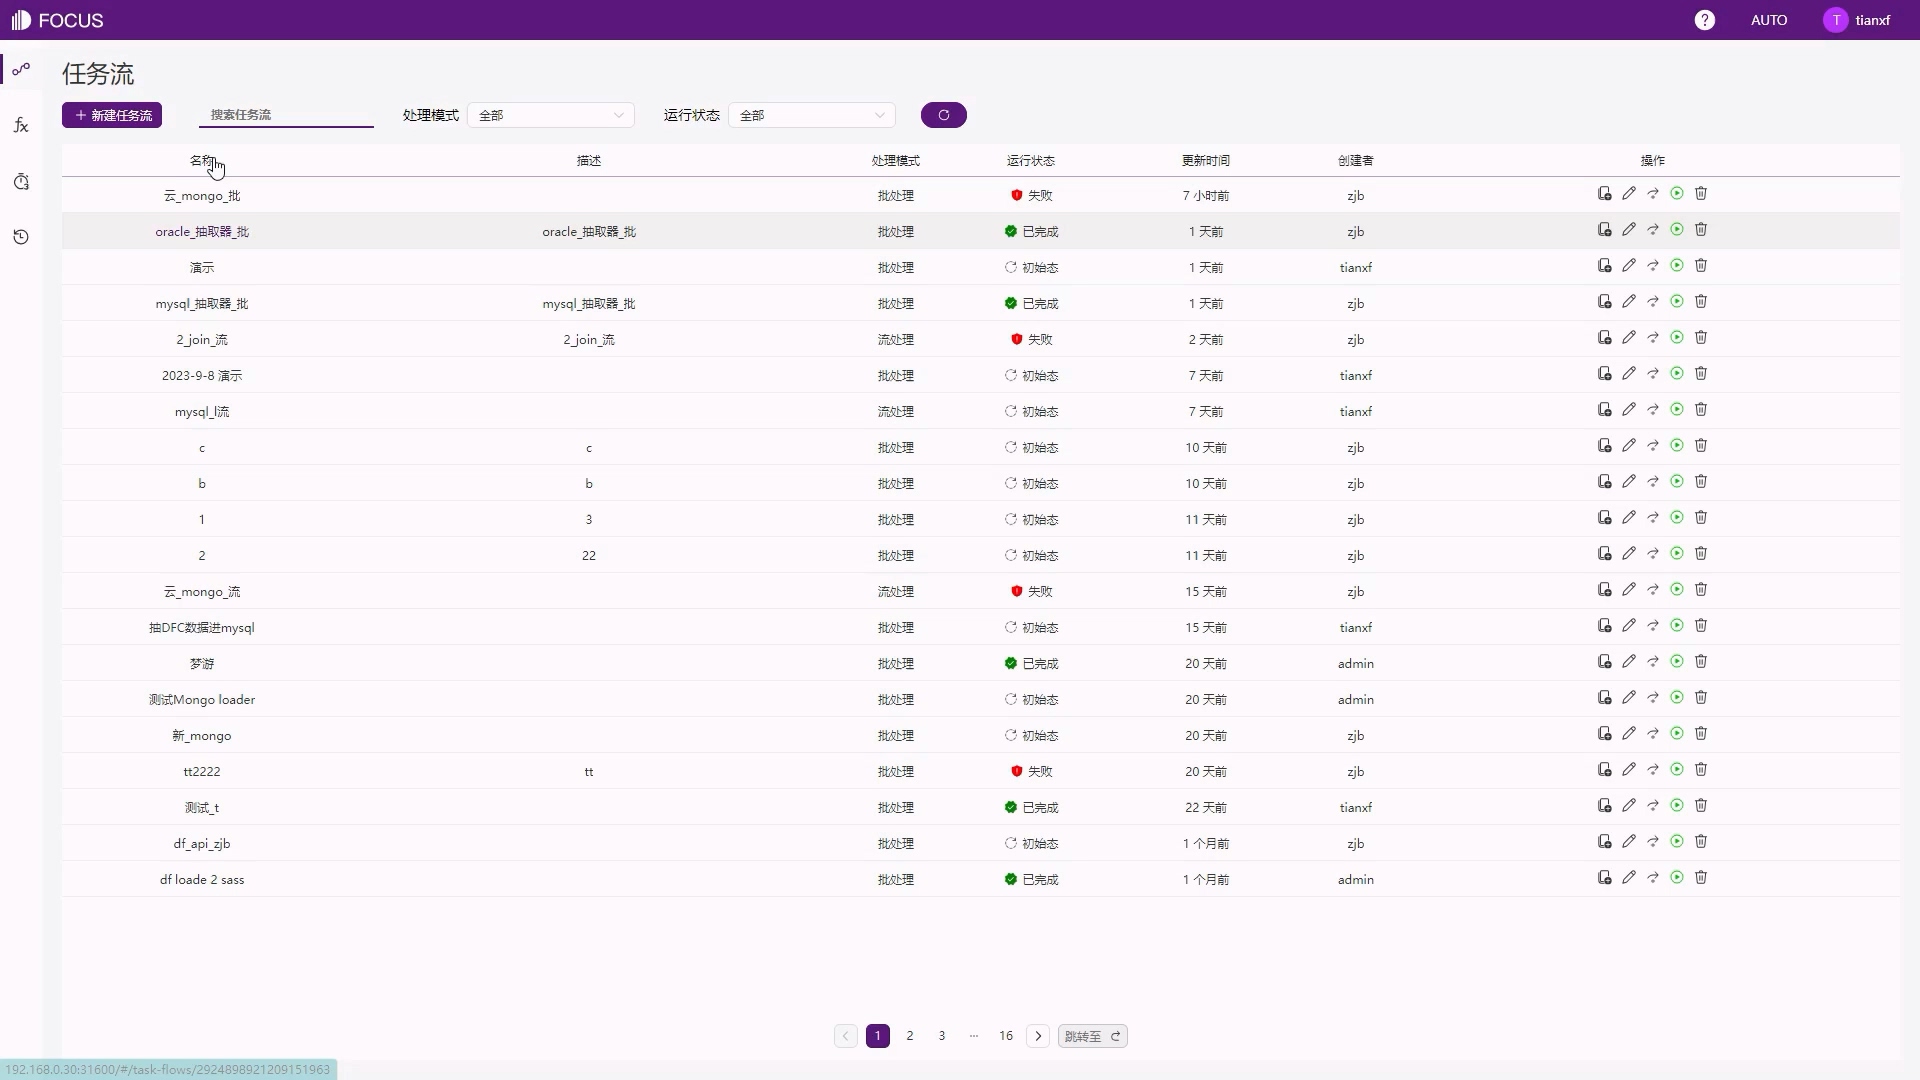
Task: Click 7 小时前 update time
Action: point(1206,196)
